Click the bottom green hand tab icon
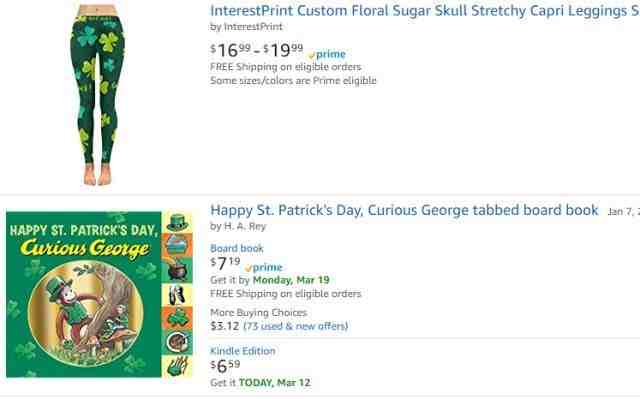 point(178,366)
